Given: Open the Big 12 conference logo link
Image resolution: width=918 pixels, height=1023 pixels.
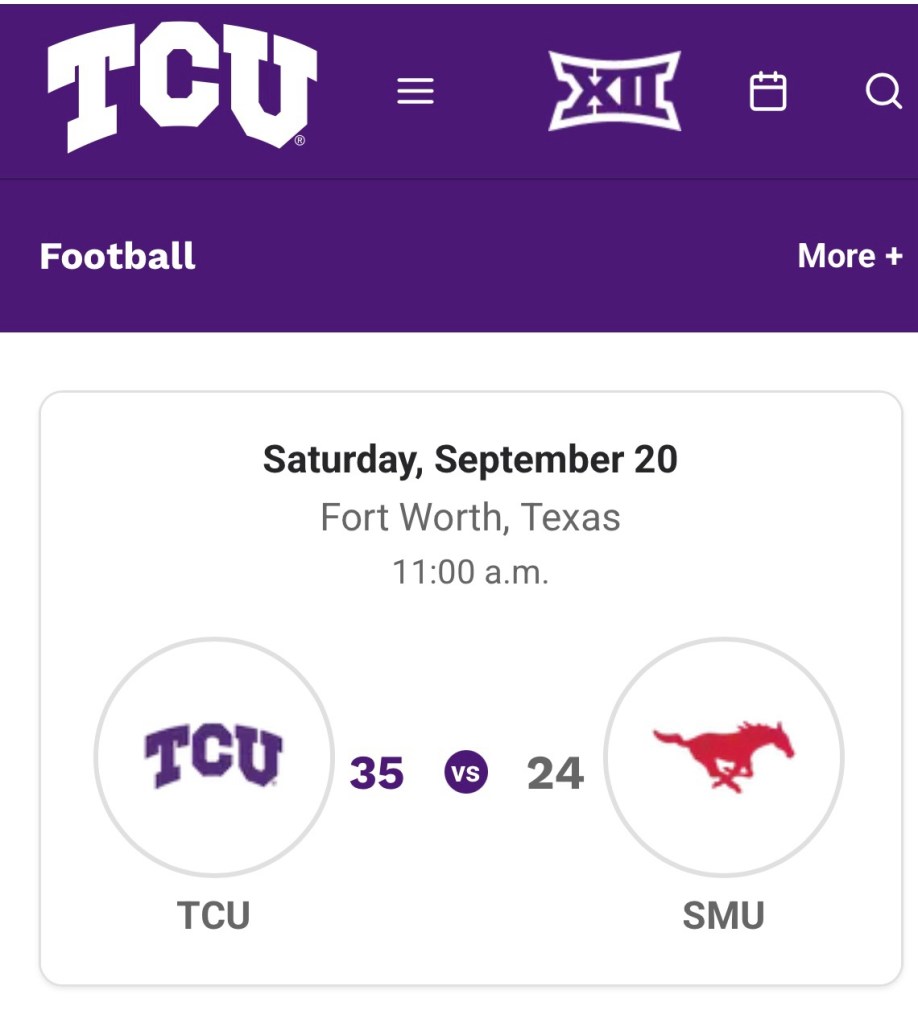Looking at the screenshot, I should coord(614,92).
